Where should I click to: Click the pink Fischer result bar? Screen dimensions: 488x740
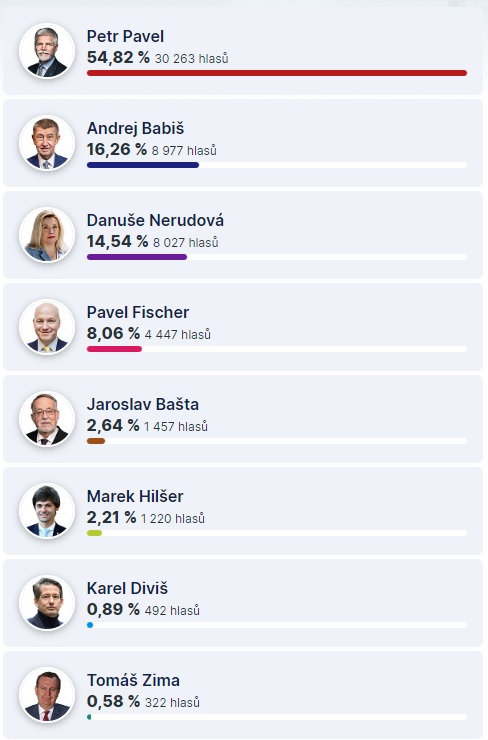click(114, 349)
